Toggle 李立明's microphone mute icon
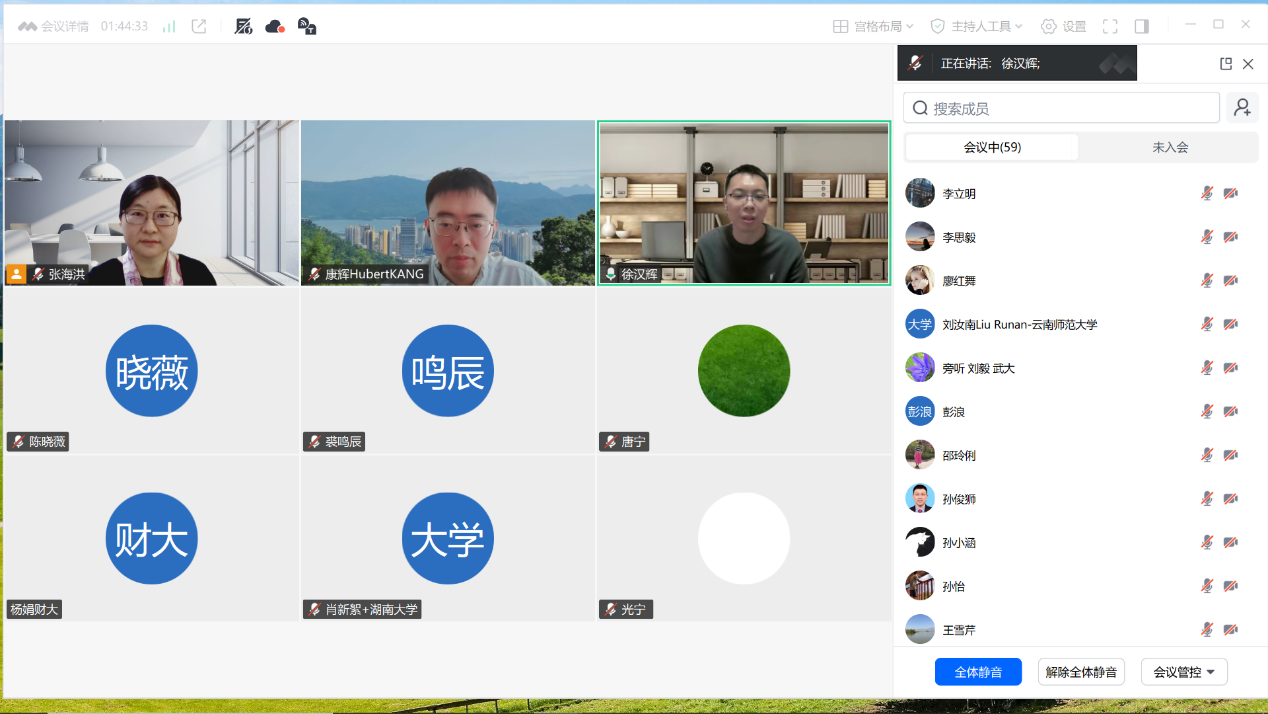This screenshot has width=1268, height=714. coord(1207,193)
